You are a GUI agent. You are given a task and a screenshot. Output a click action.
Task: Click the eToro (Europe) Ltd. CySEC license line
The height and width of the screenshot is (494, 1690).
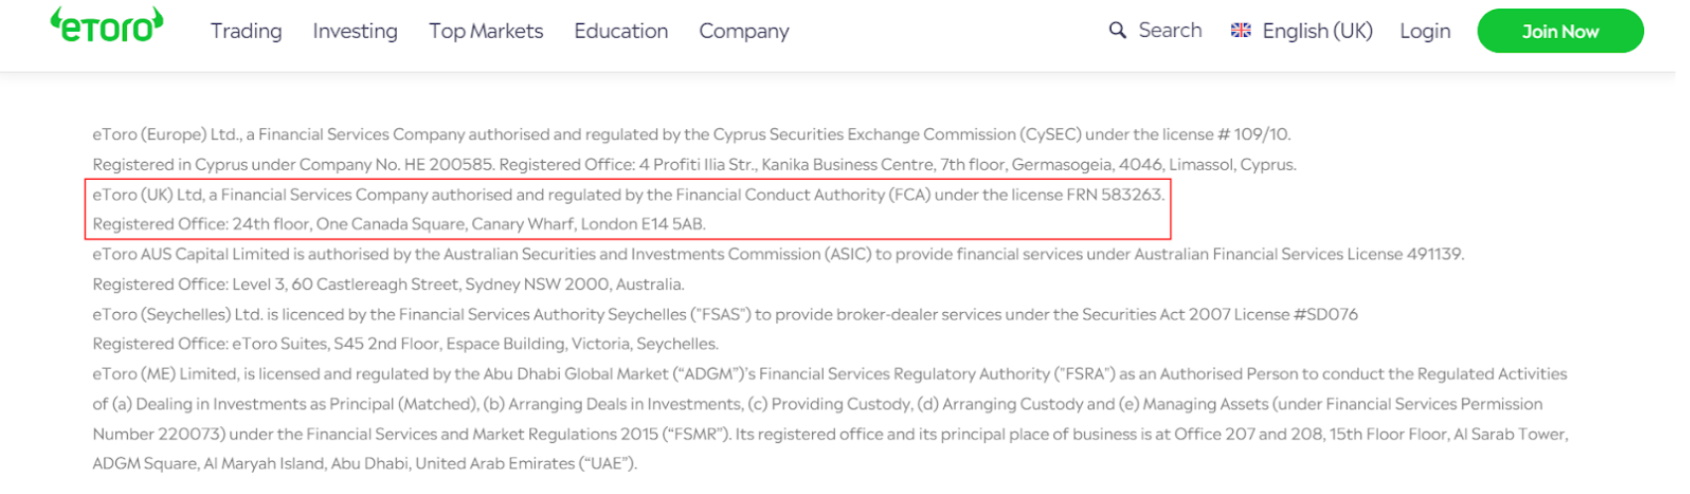(x=691, y=134)
